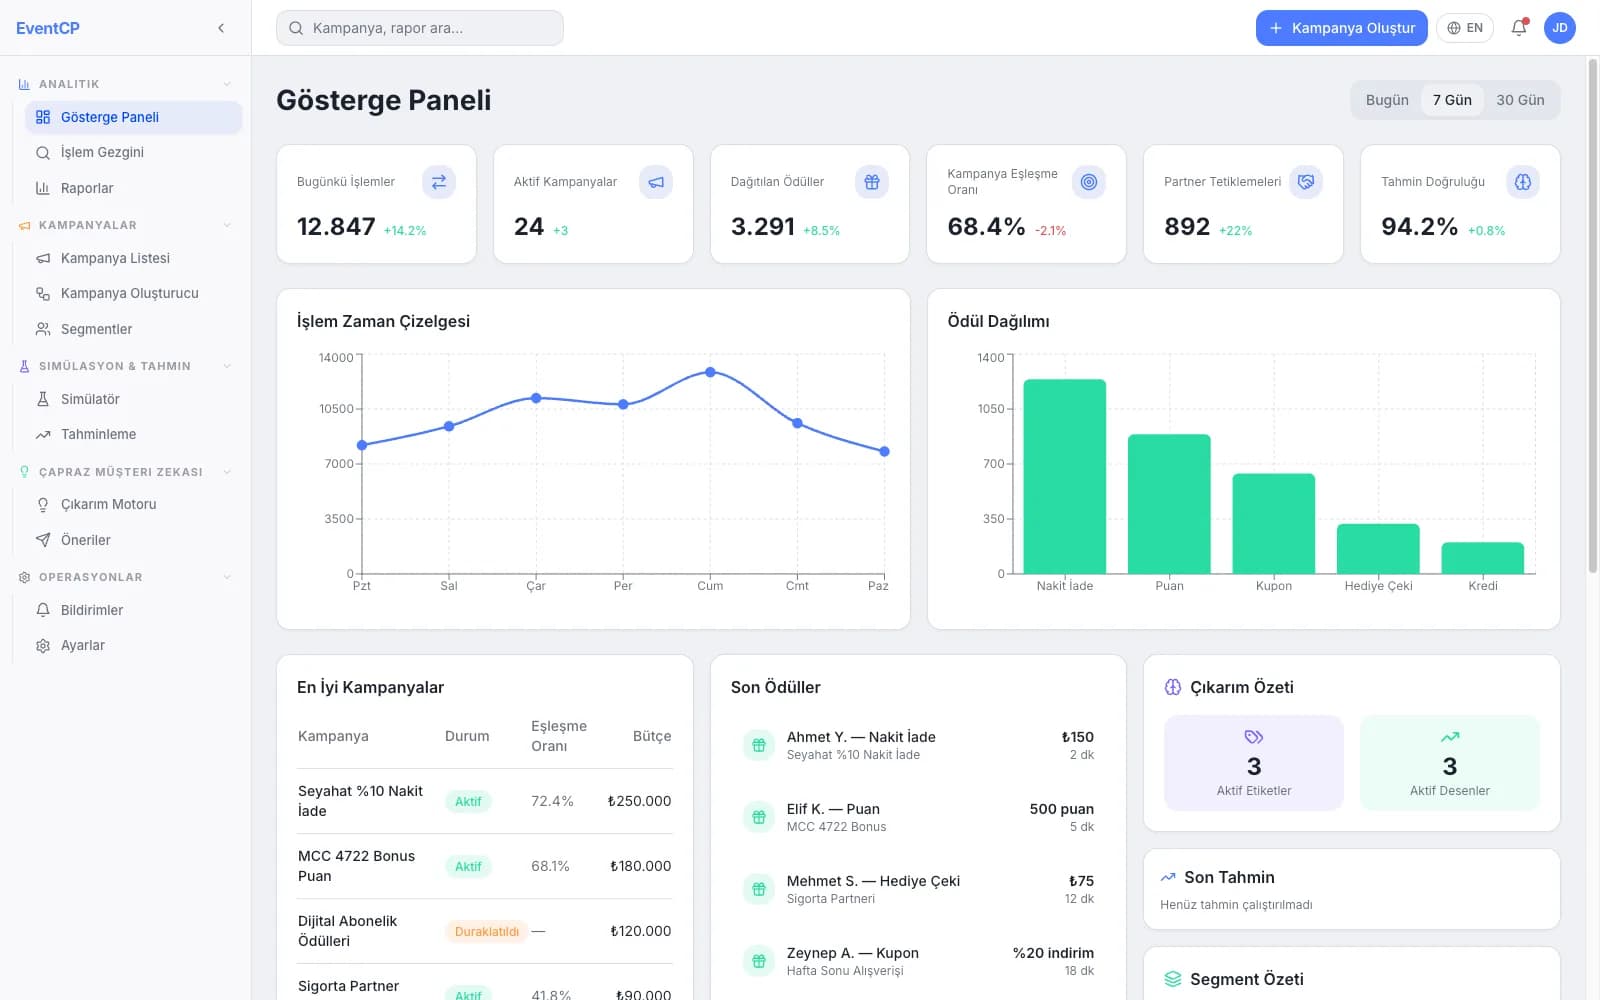Open the Simülatör page

[x=133, y=399]
